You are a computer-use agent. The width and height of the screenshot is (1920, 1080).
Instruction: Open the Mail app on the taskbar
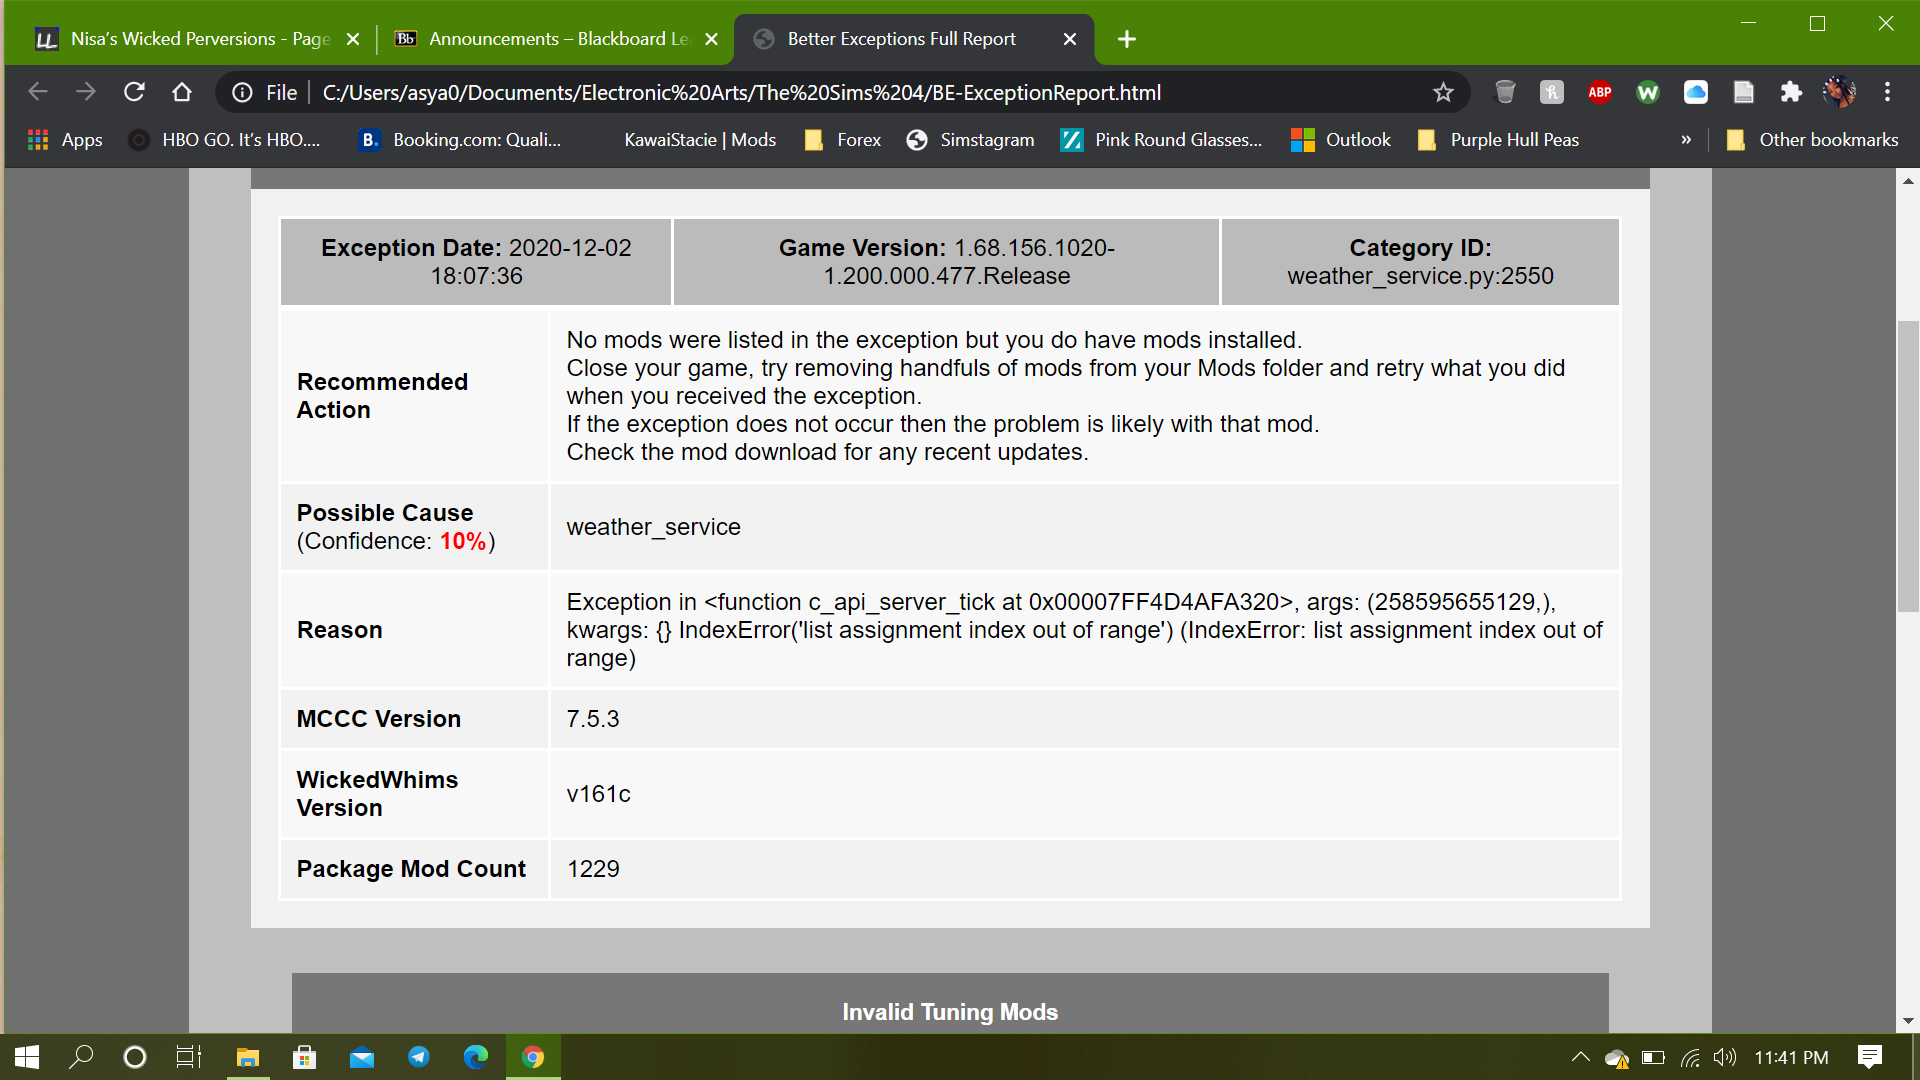[362, 1057]
